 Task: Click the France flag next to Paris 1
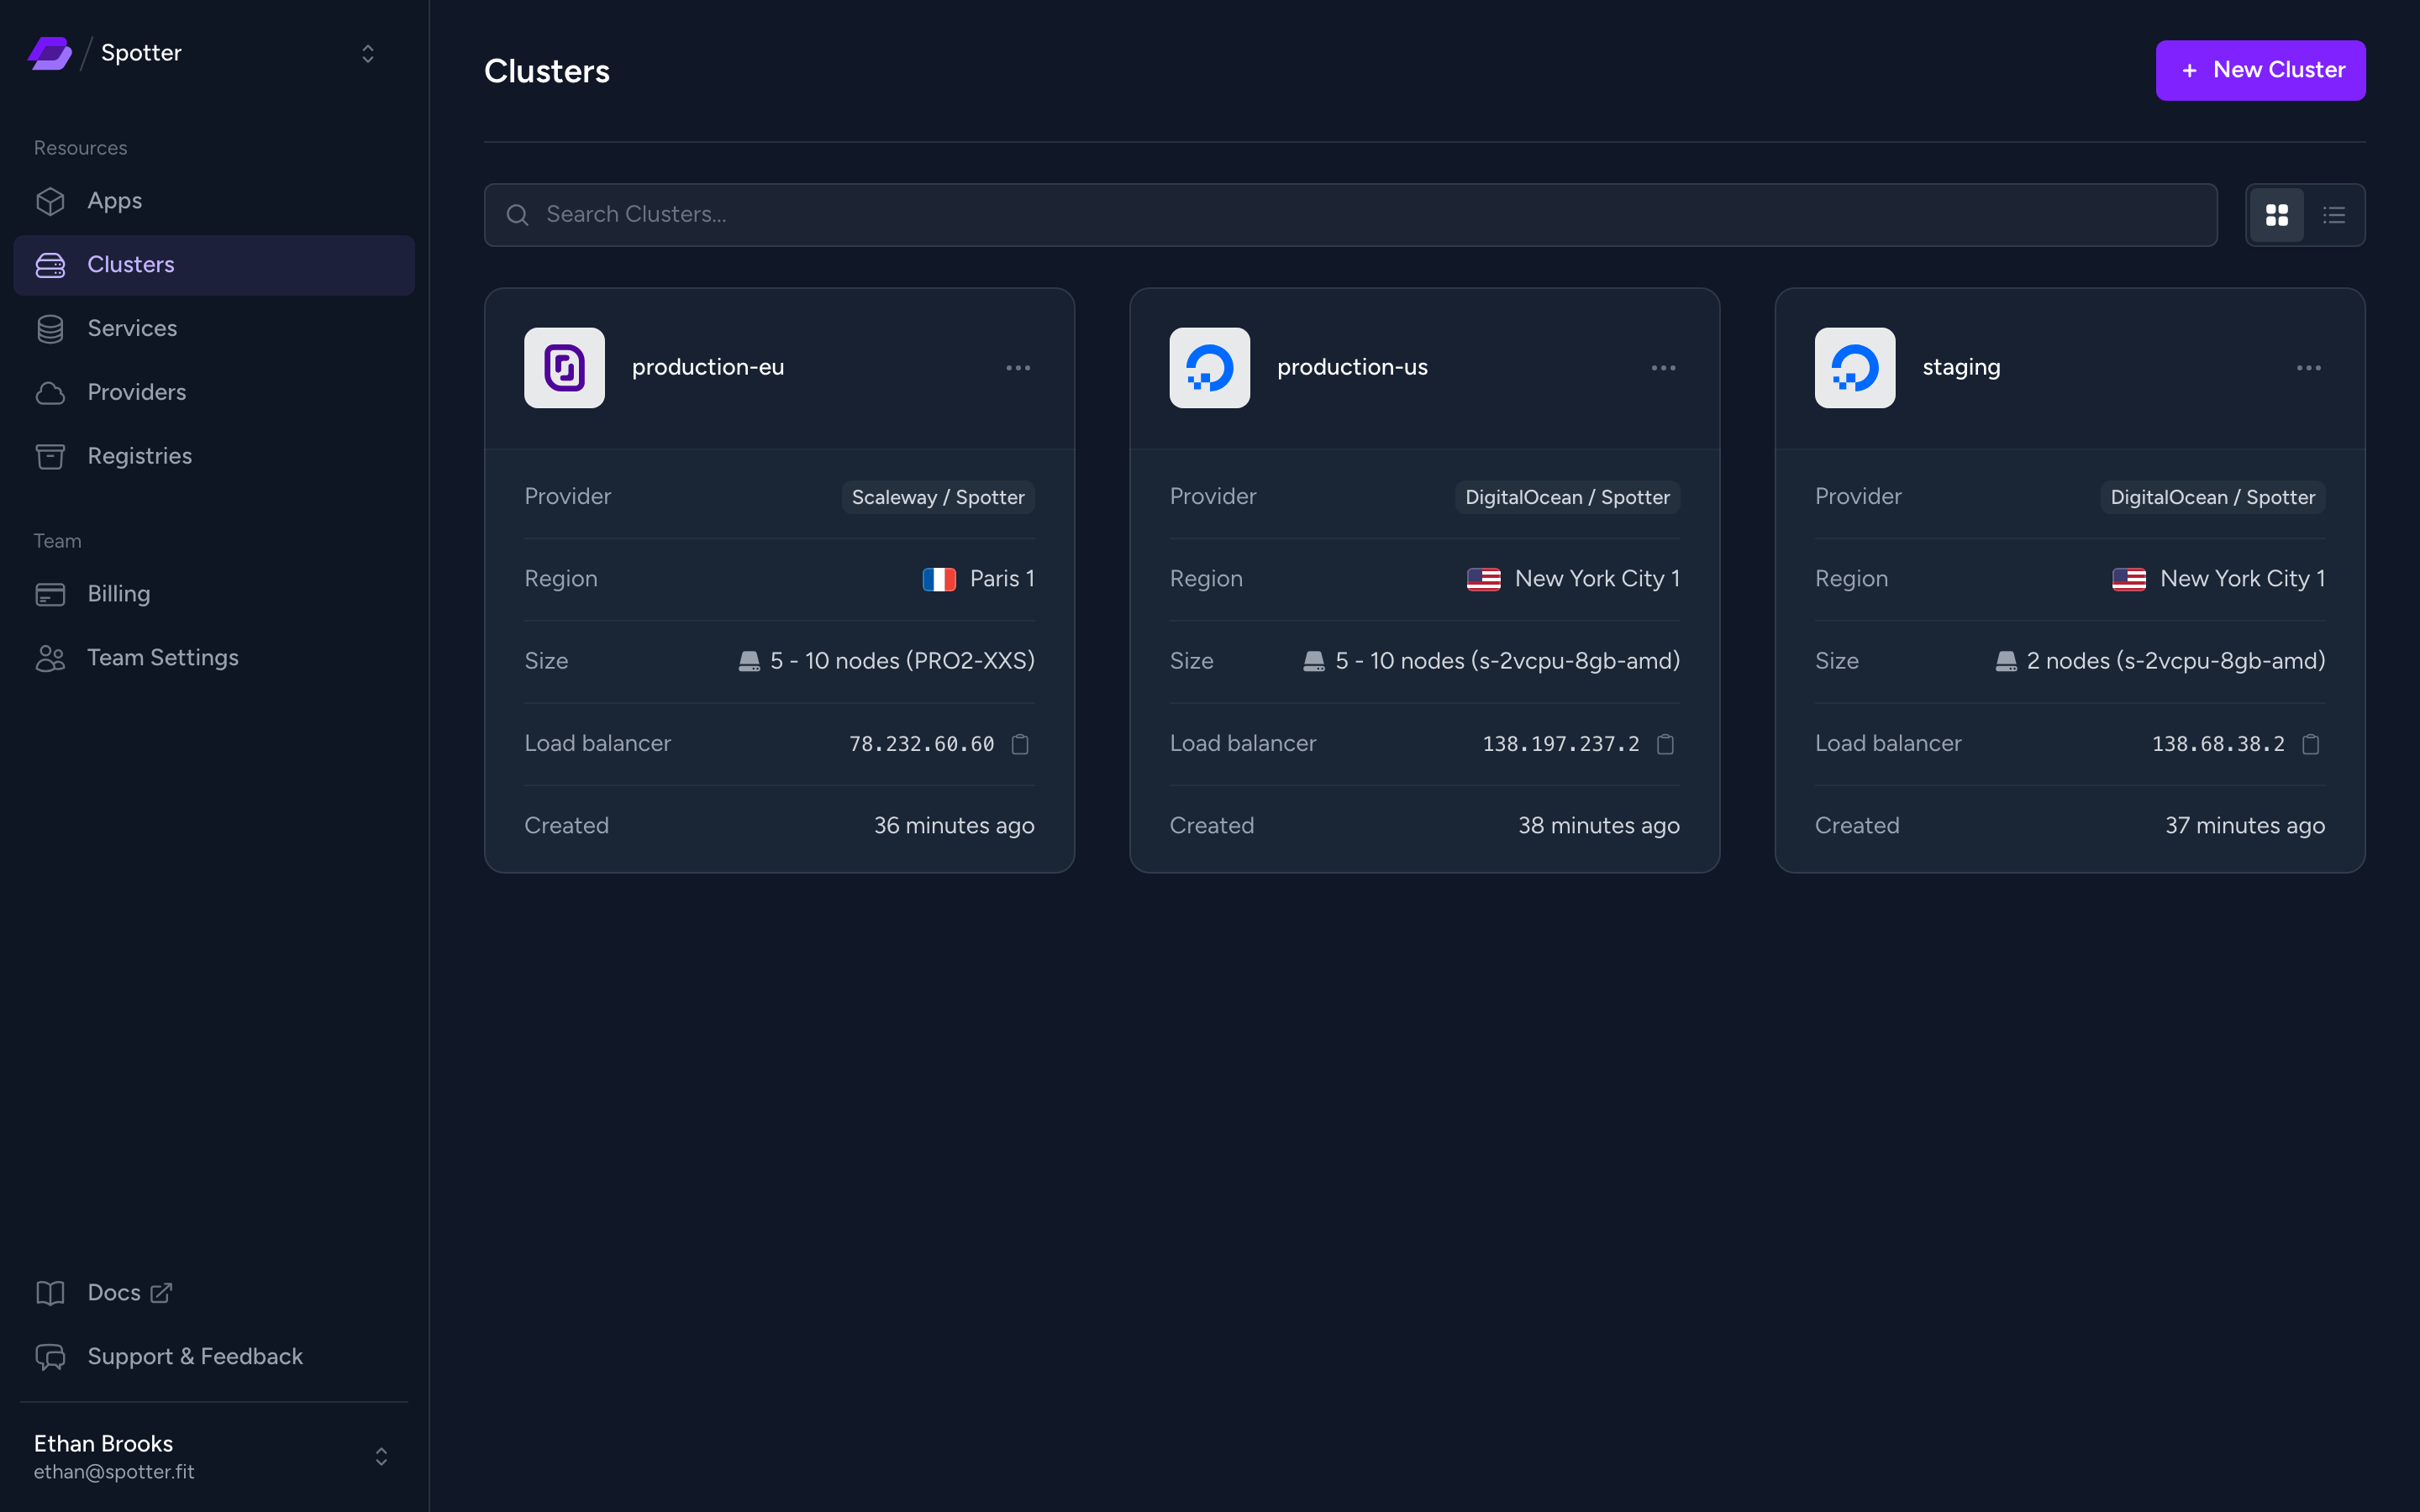939,579
